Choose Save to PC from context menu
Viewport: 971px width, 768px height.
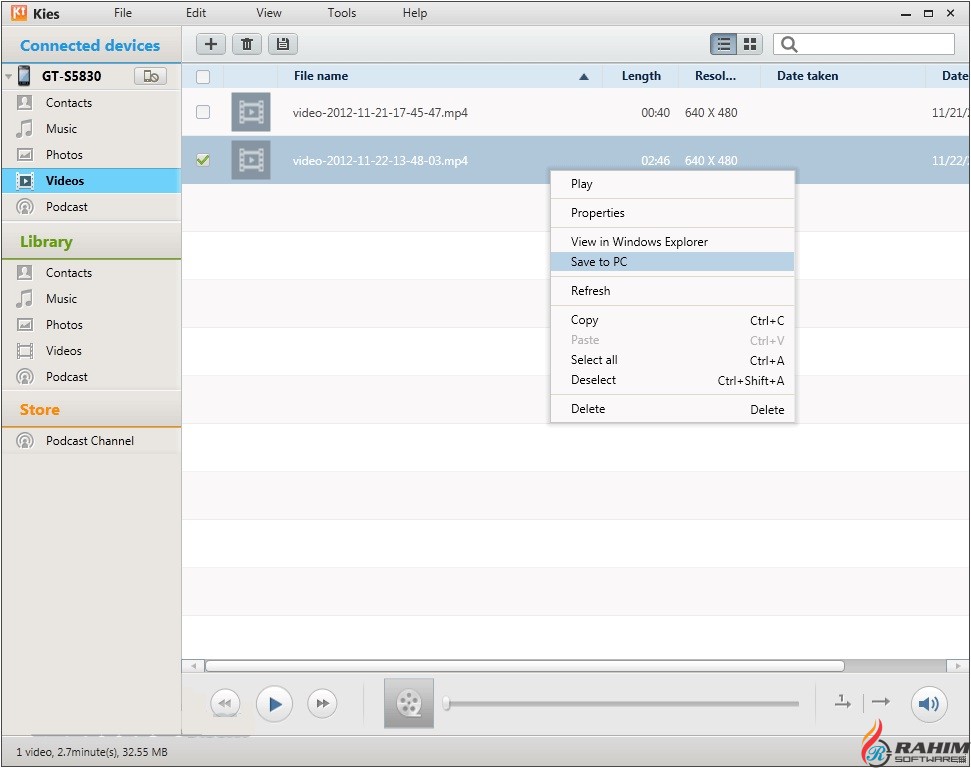[599, 262]
